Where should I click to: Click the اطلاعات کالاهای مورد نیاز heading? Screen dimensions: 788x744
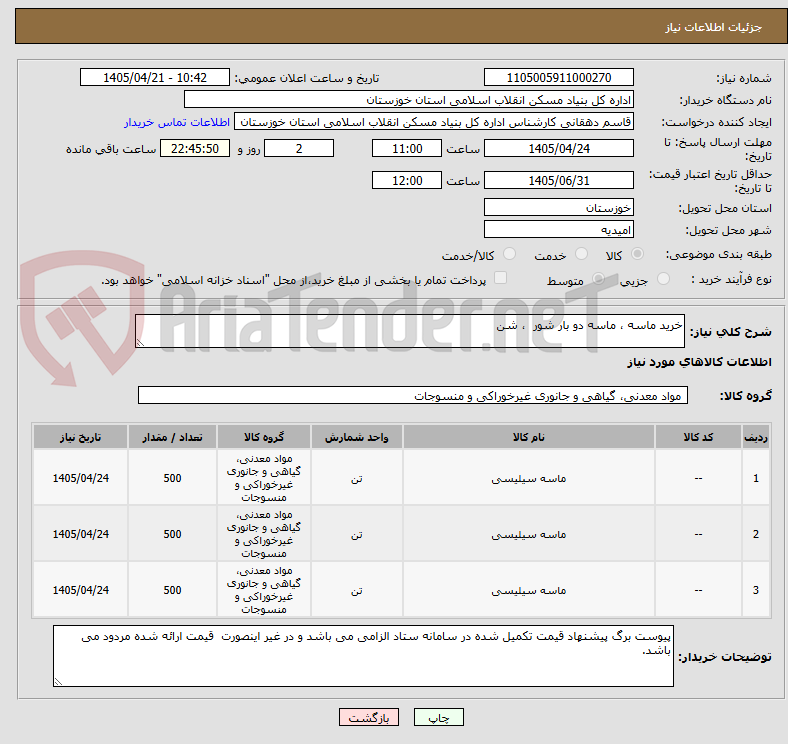[x=699, y=362]
